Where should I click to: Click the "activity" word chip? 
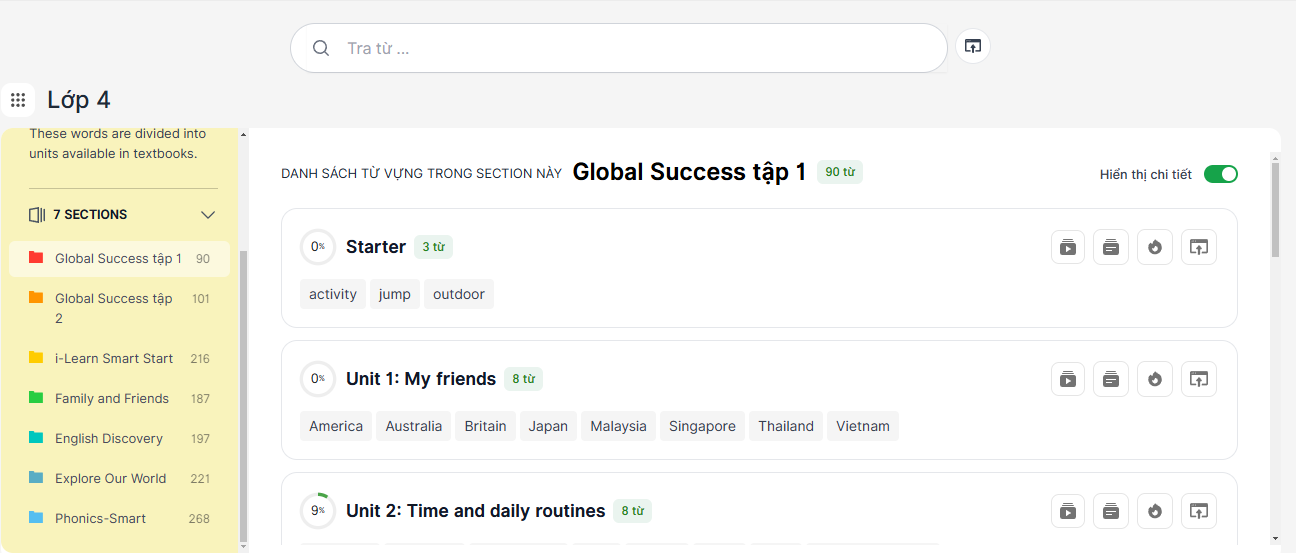(x=333, y=294)
